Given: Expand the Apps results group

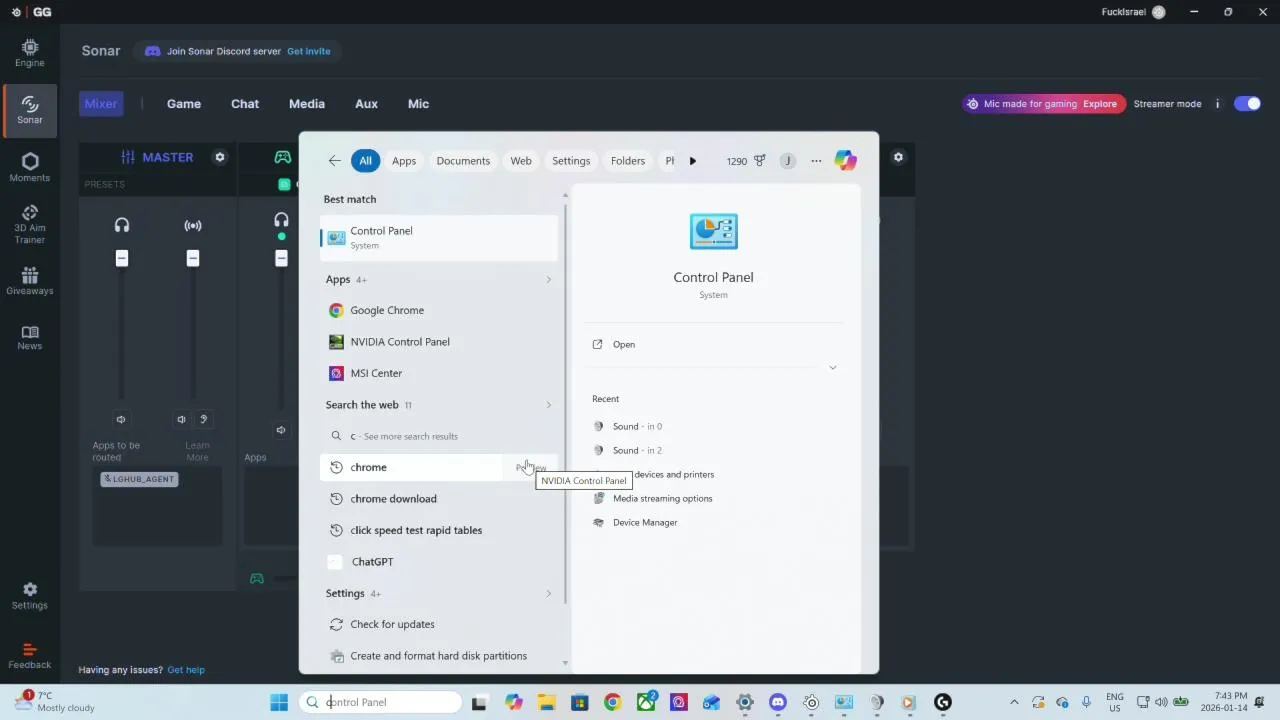Looking at the screenshot, I should coord(548,280).
